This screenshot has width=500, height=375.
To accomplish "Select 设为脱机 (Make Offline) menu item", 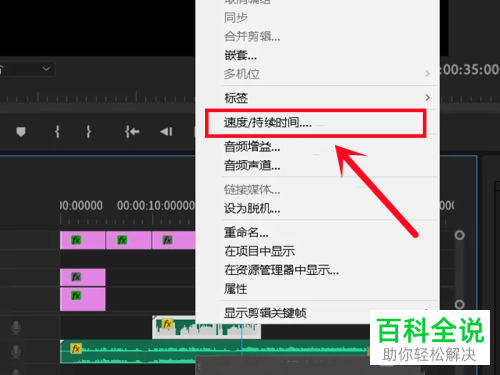I will click(x=252, y=209).
